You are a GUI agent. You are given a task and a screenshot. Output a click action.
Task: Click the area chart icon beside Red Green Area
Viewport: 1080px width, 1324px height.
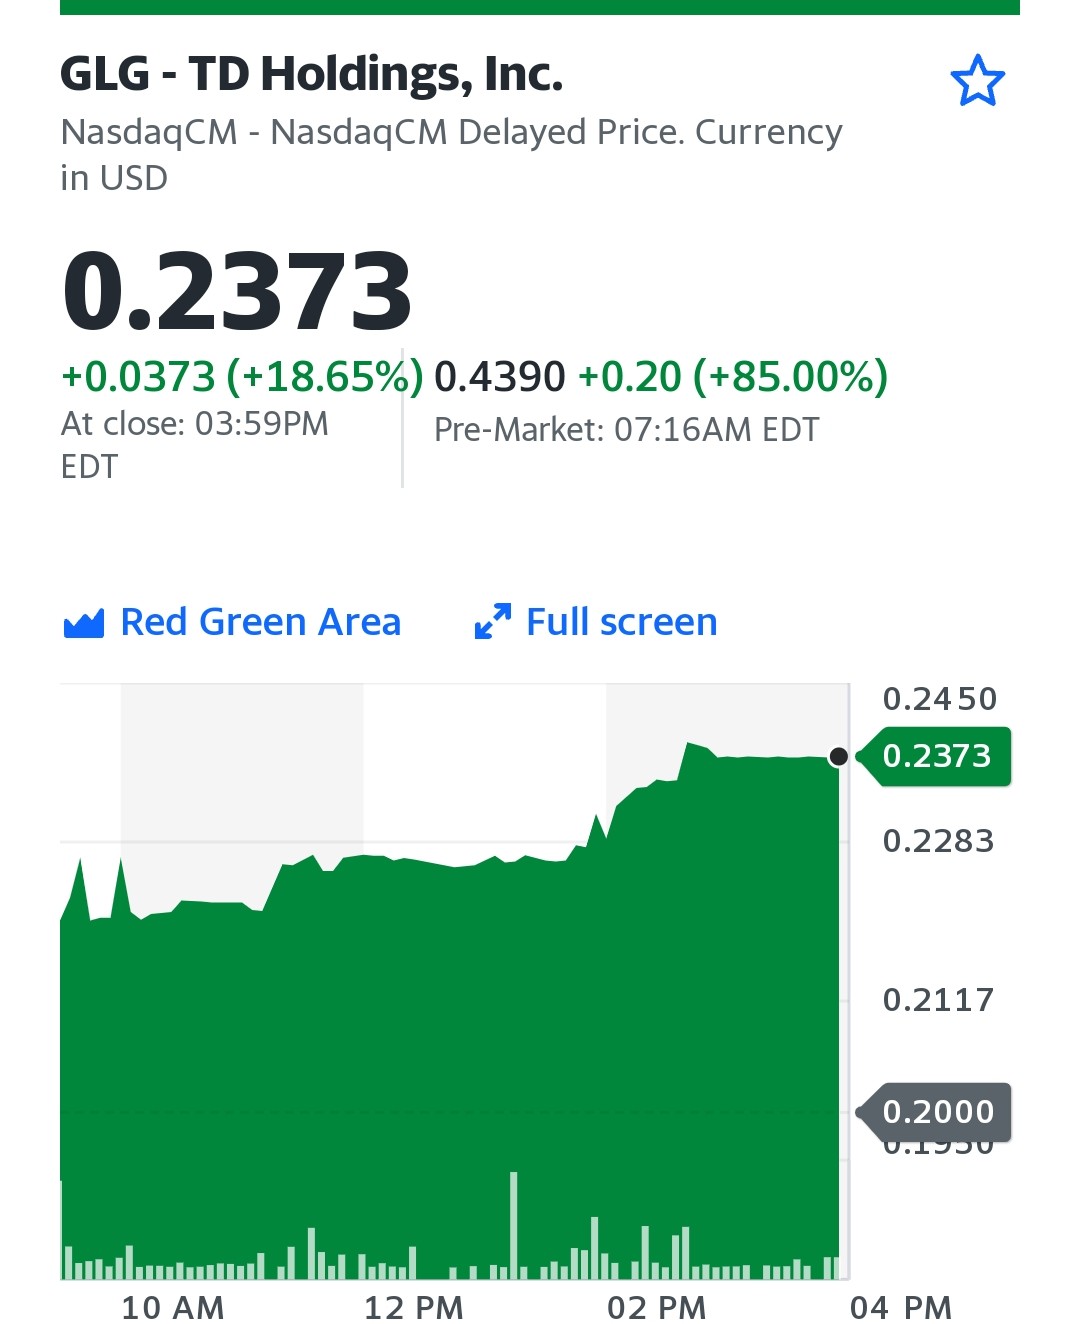84,624
